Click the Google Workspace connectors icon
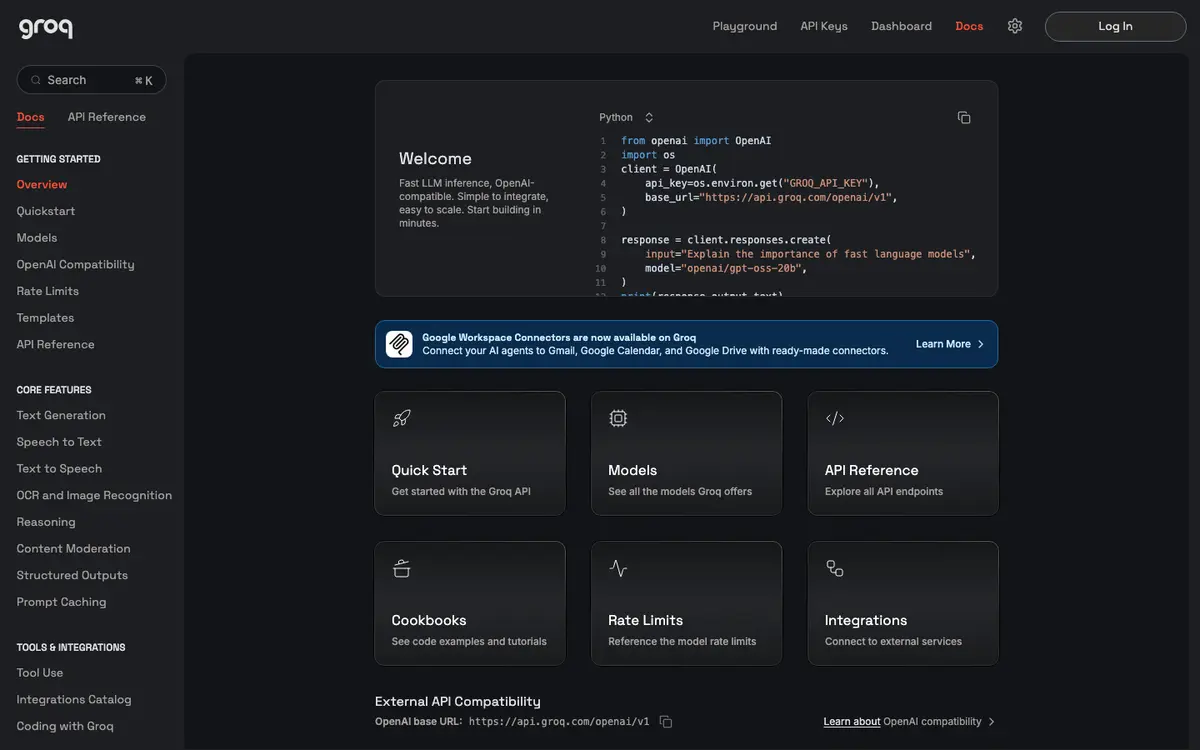This screenshot has width=1200, height=750. click(399, 344)
